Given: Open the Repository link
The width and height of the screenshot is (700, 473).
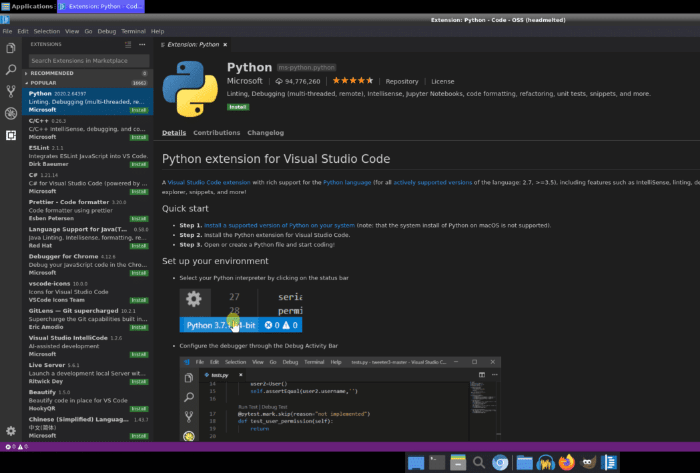Looking at the screenshot, I should pyautogui.click(x=402, y=81).
